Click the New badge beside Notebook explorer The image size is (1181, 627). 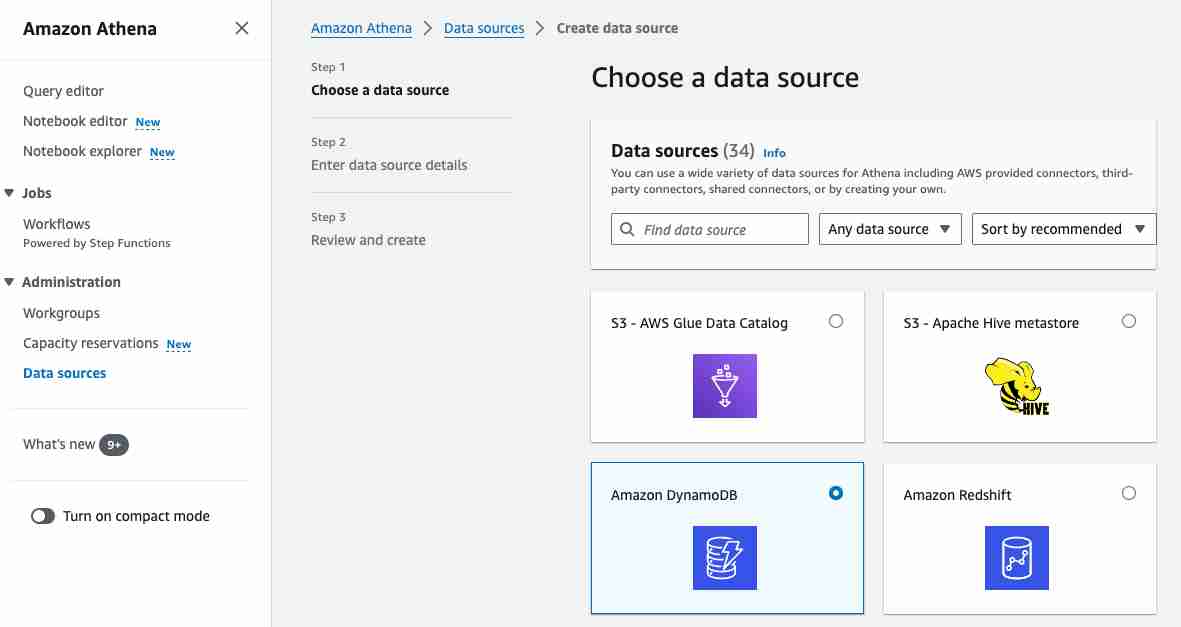[x=162, y=152]
